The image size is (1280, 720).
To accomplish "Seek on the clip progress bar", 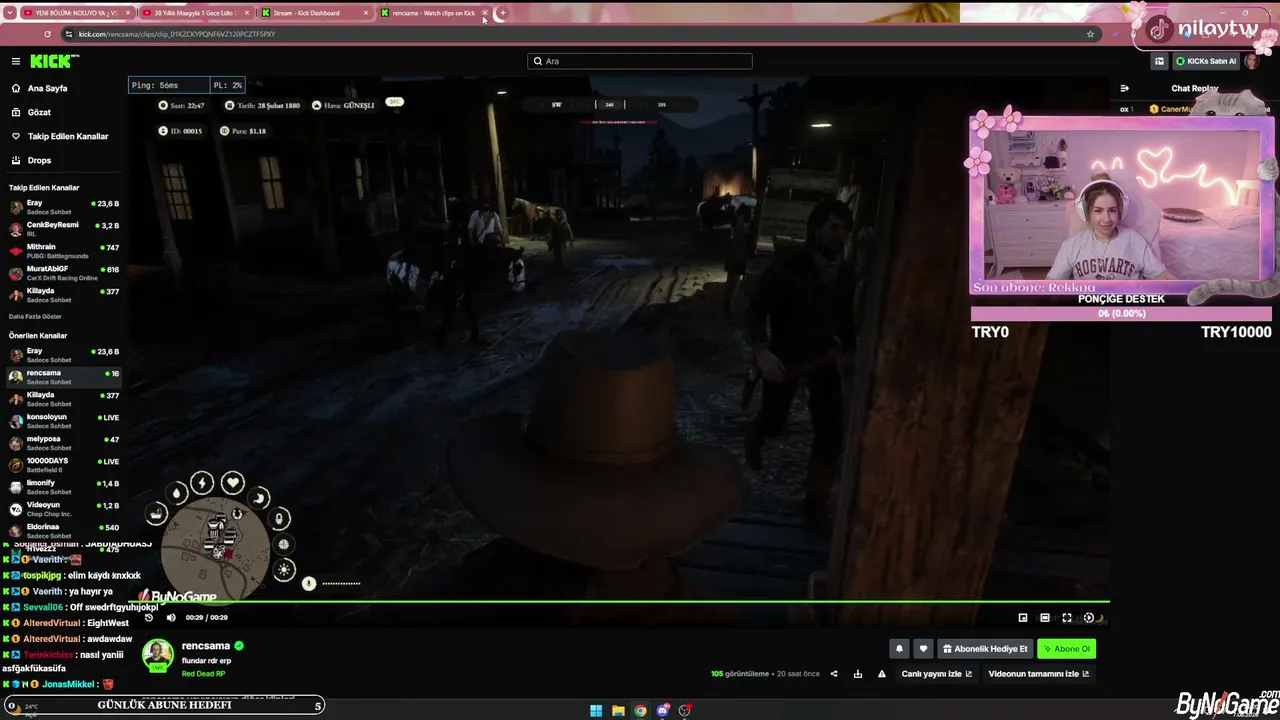I will click(x=619, y=602).
